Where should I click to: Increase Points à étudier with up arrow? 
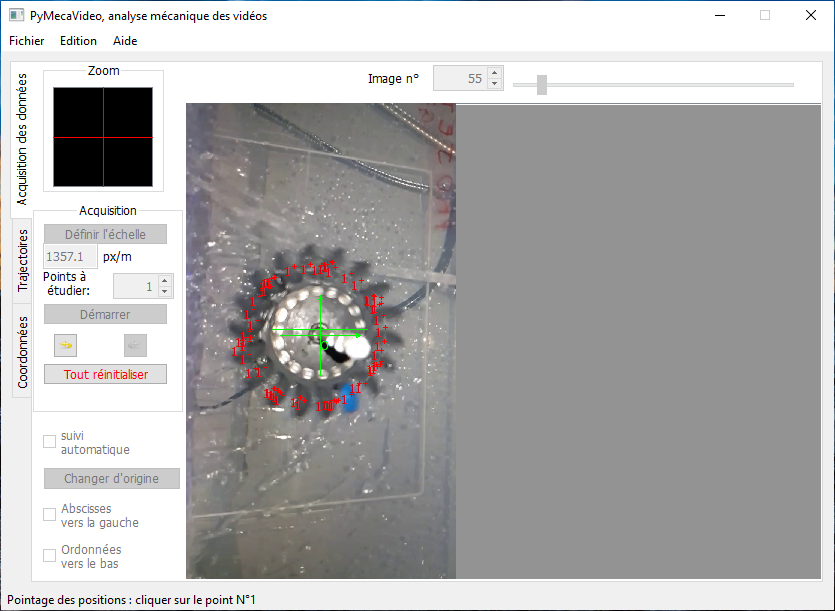point(165,281)
